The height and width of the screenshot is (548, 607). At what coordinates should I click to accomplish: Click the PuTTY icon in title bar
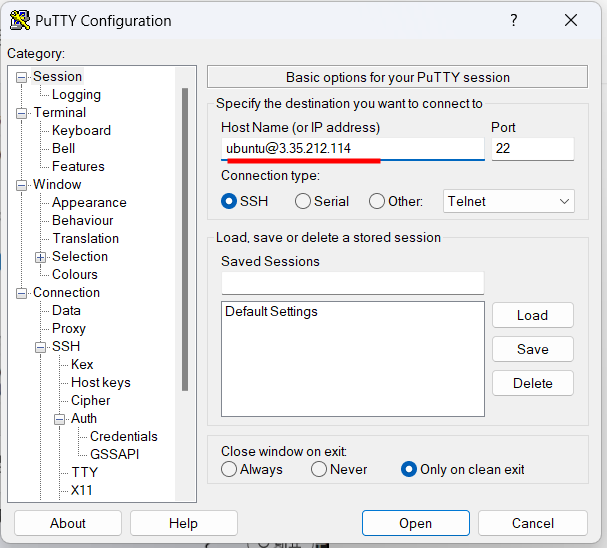[19, 20]
